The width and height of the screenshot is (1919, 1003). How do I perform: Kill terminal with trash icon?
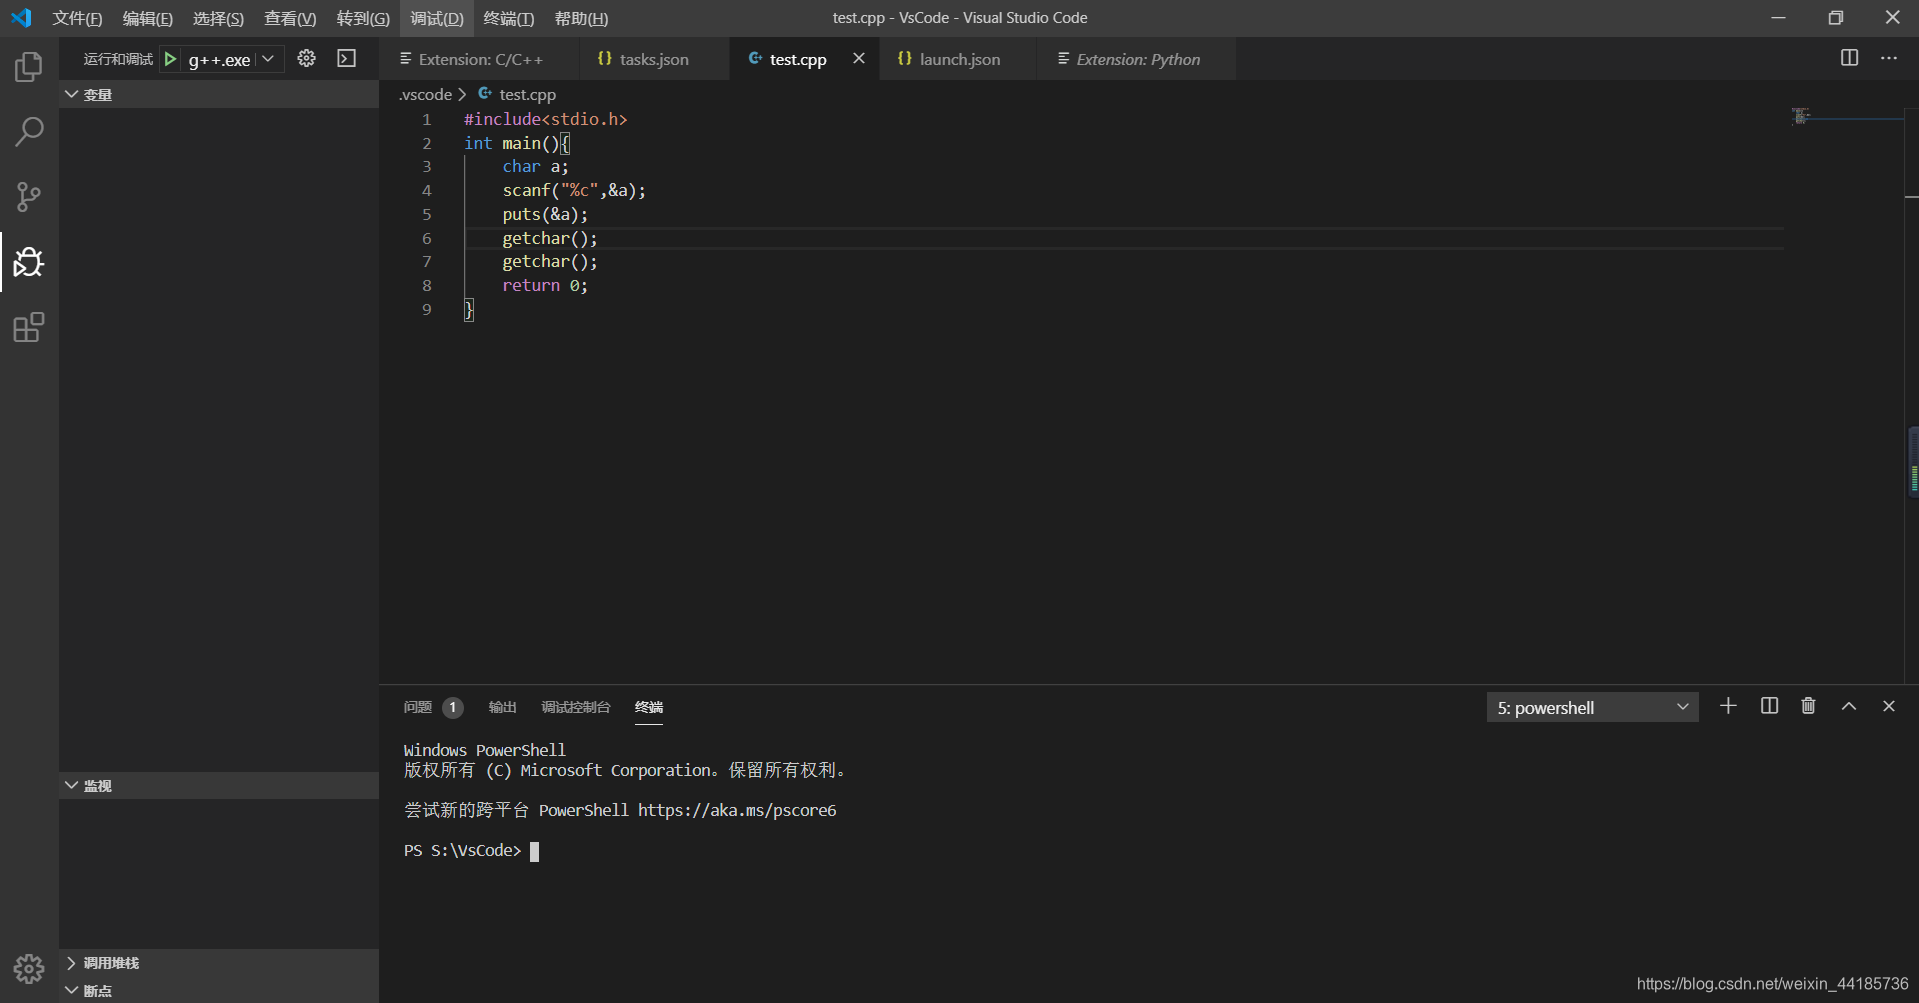pyautogui.click(x=1808, y=706)
